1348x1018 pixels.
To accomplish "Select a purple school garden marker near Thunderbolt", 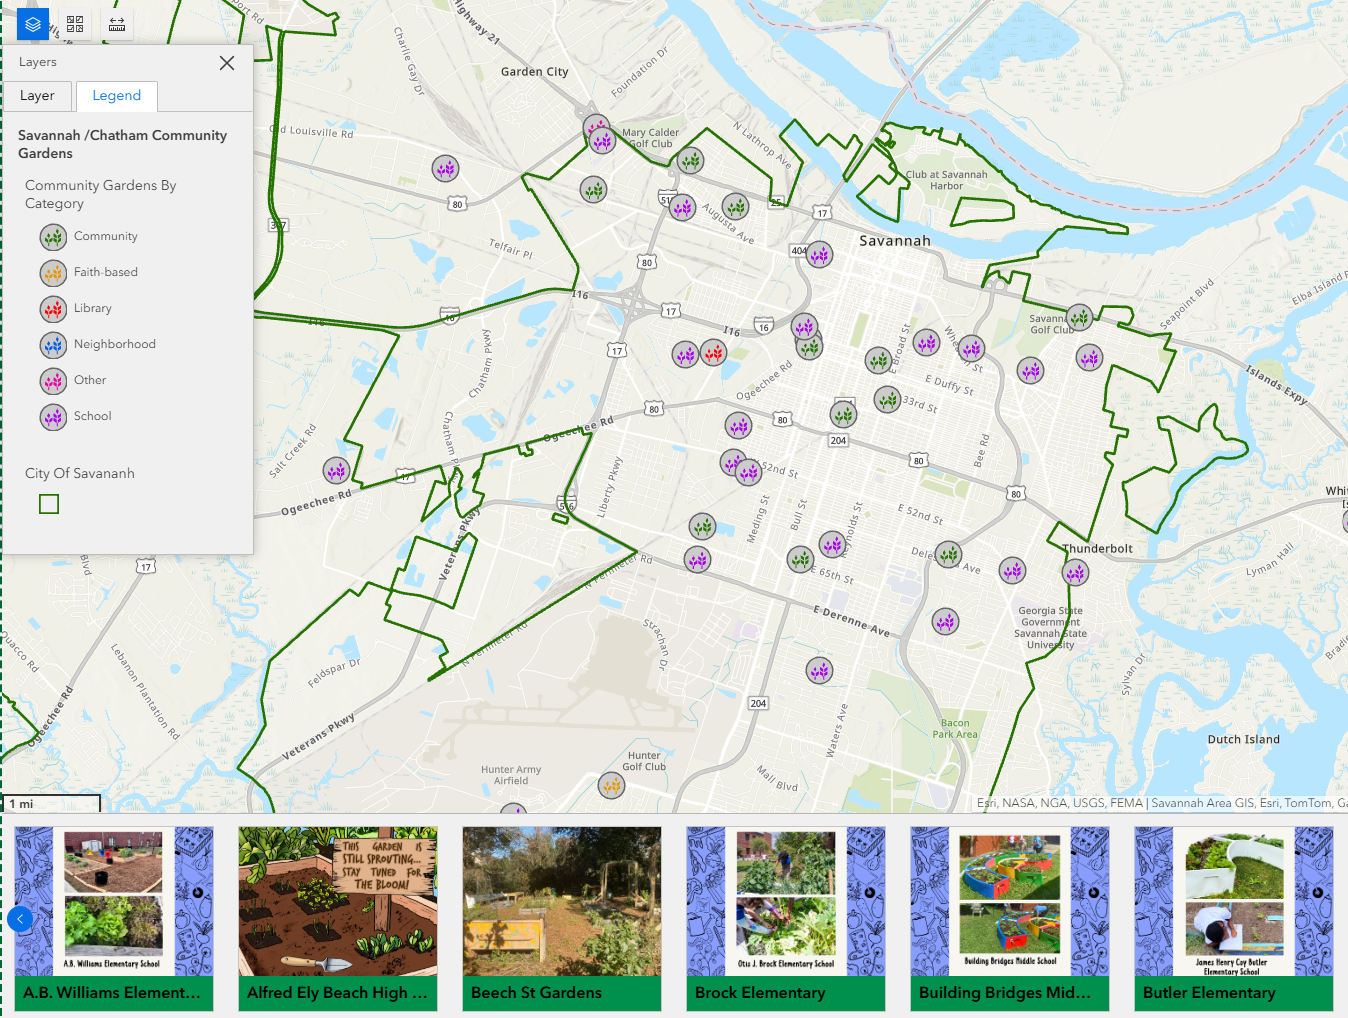I will click(1074, 571).
